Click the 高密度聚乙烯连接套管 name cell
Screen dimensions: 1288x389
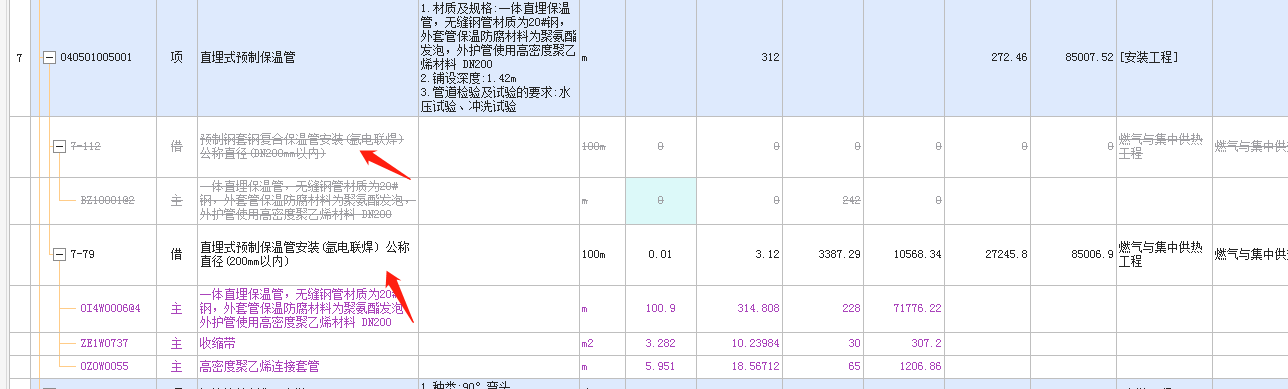(306, 366)
